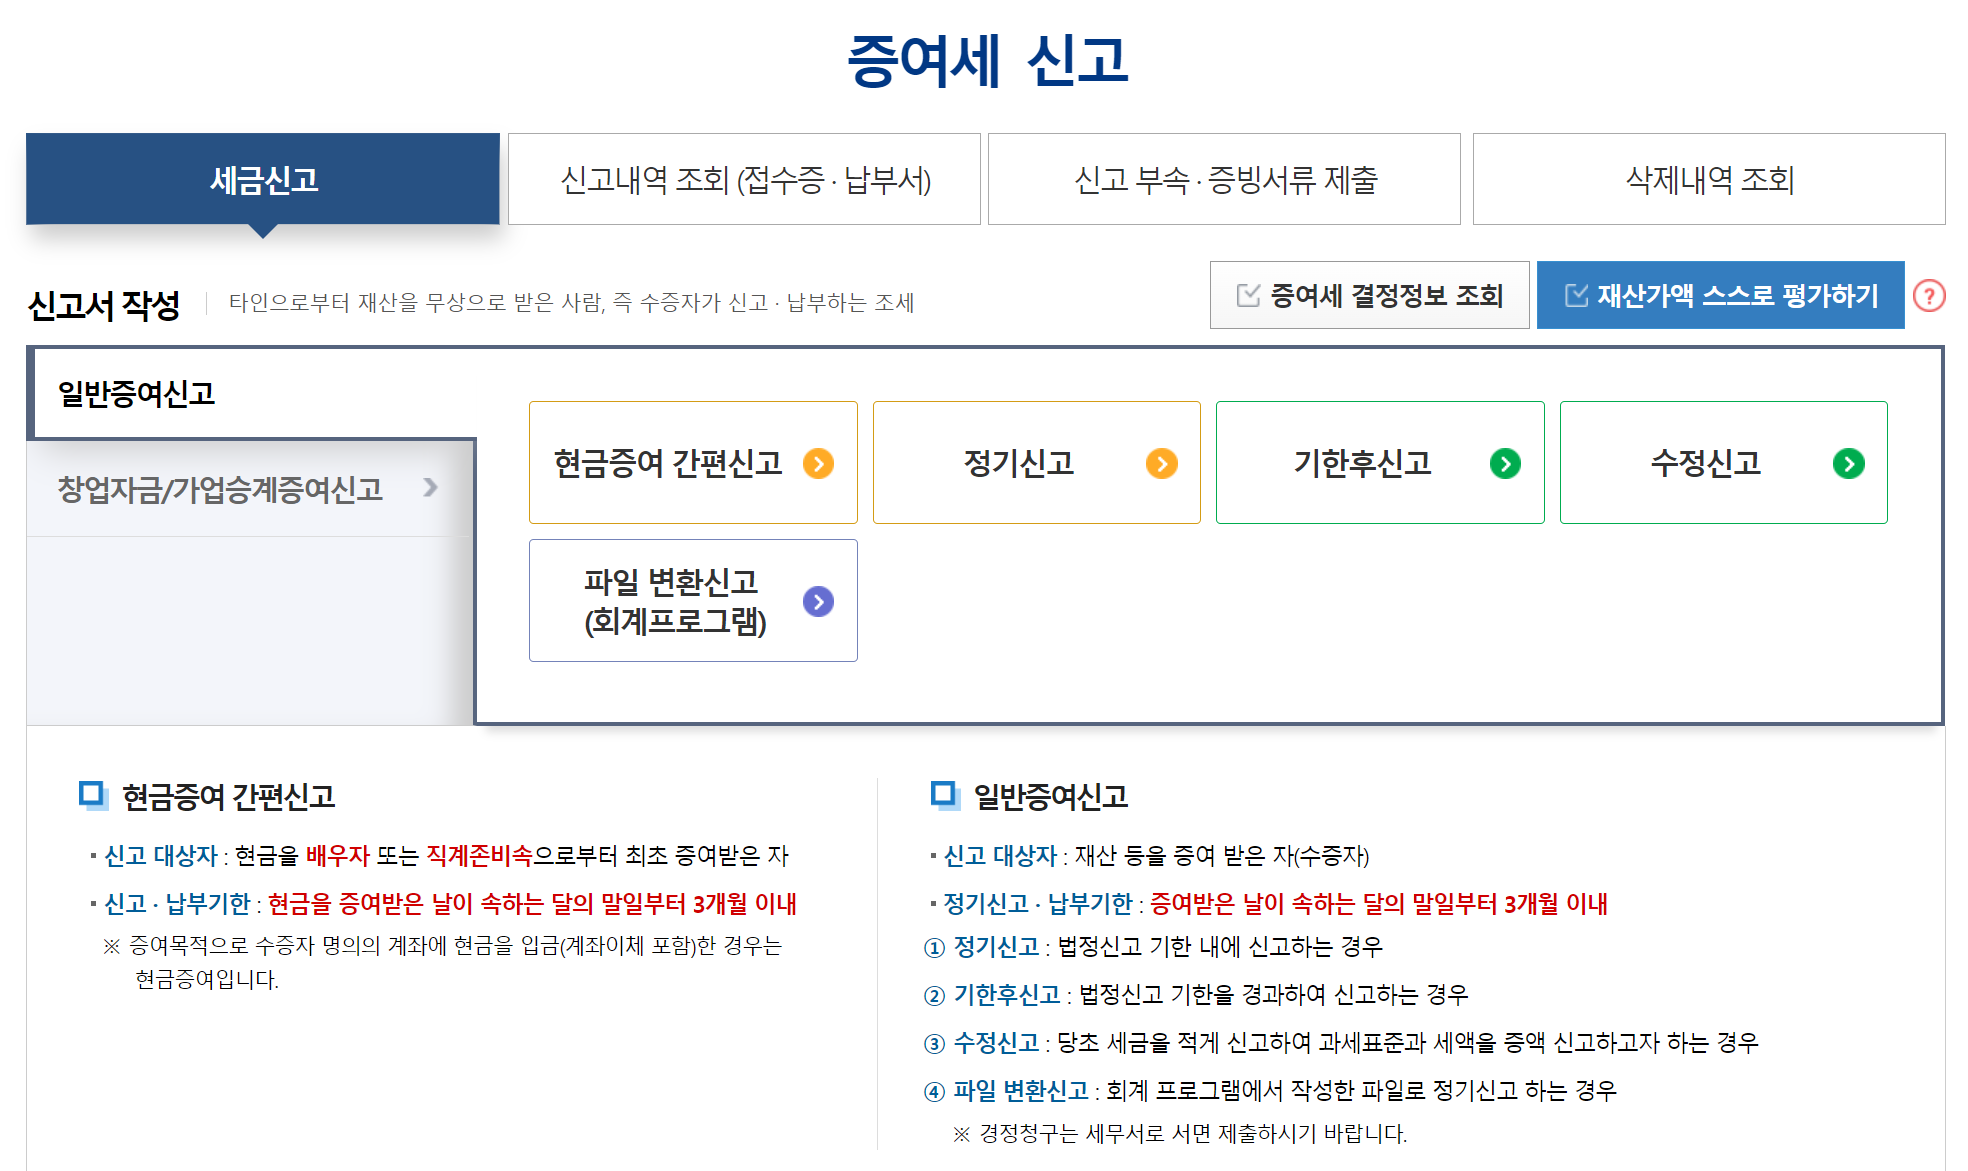Image resolution: width=1968 pixels, height=1171 pixels.
Task: Click the checkmark icon on 재산가액 스스로 평가하기
Action: coord(1575,293)
